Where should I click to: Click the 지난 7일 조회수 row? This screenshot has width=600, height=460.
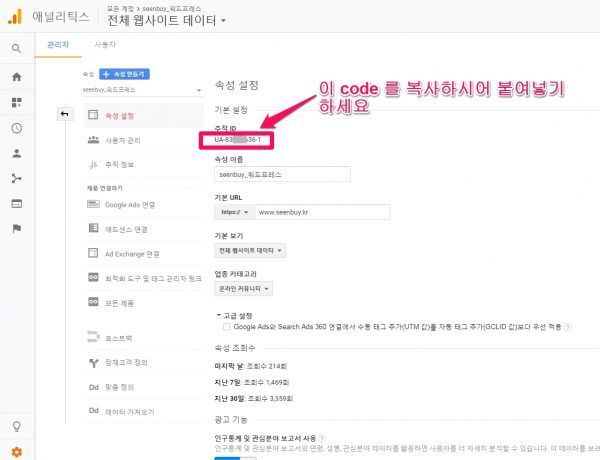(x=252, y=382)
